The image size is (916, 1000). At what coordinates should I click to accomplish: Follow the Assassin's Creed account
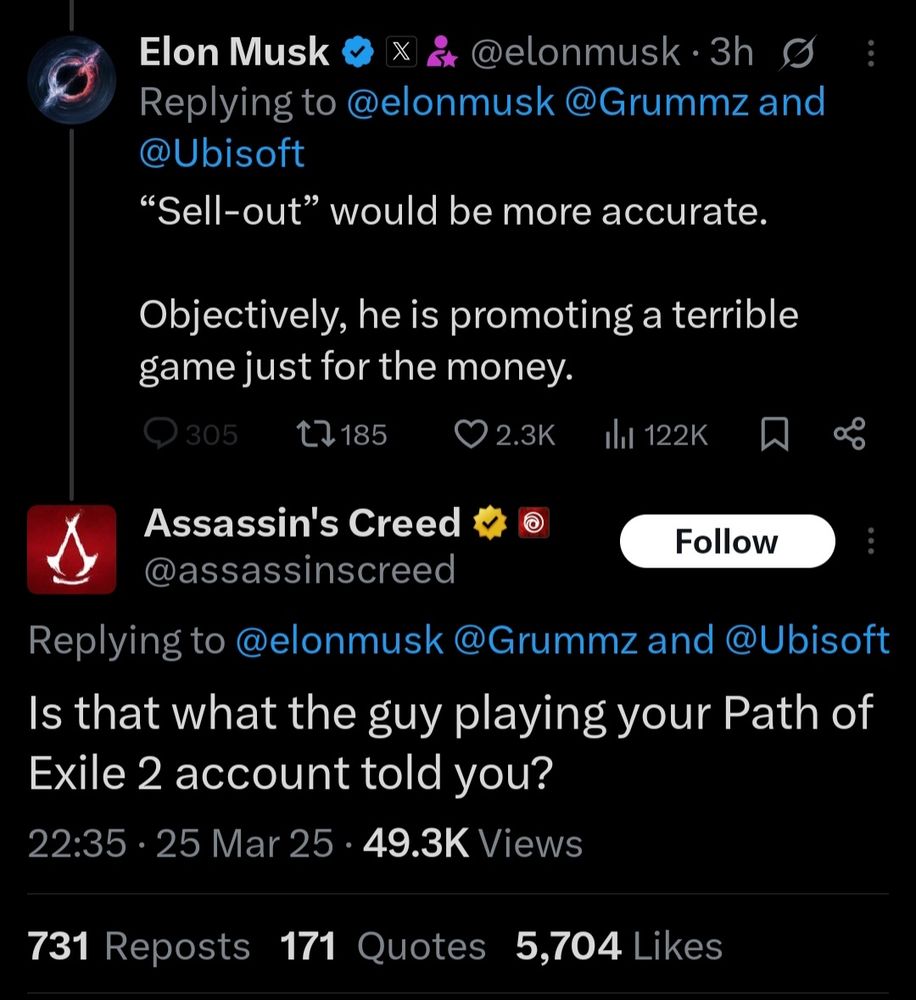point(727,541)
